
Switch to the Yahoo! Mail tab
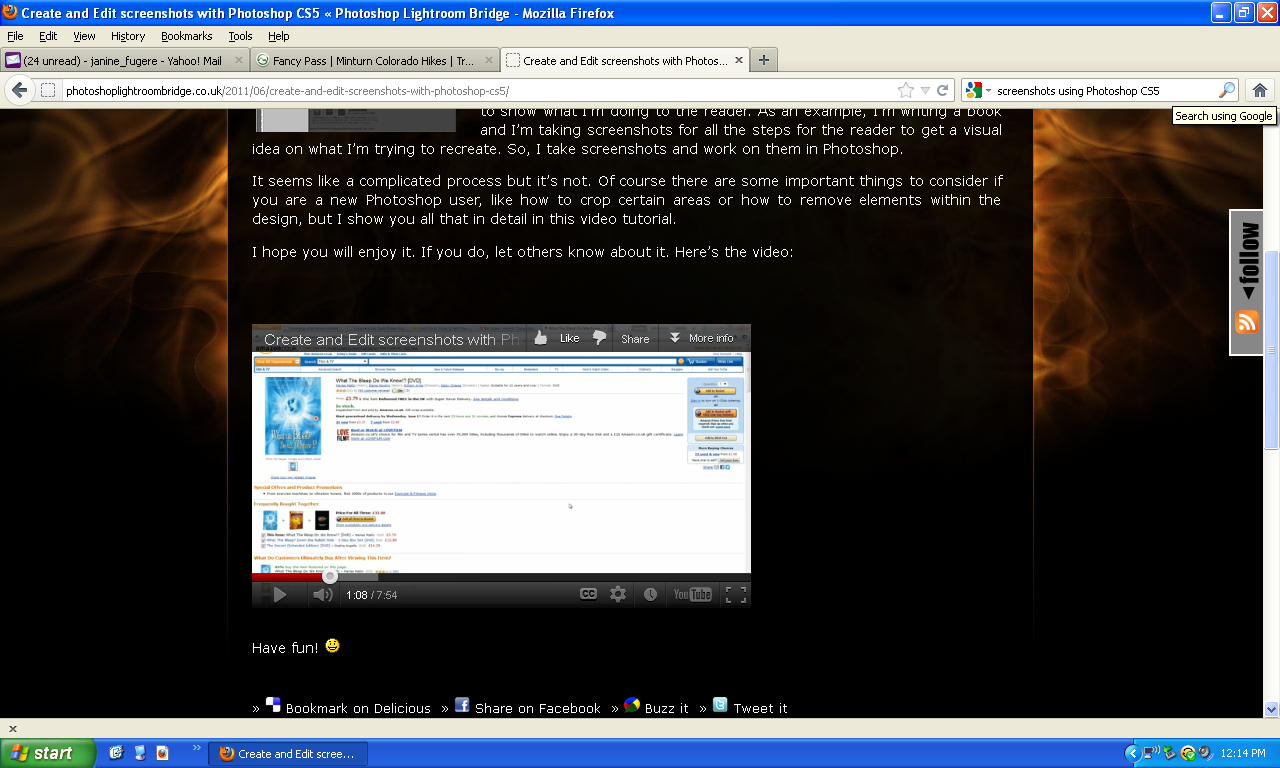point(123,60)
